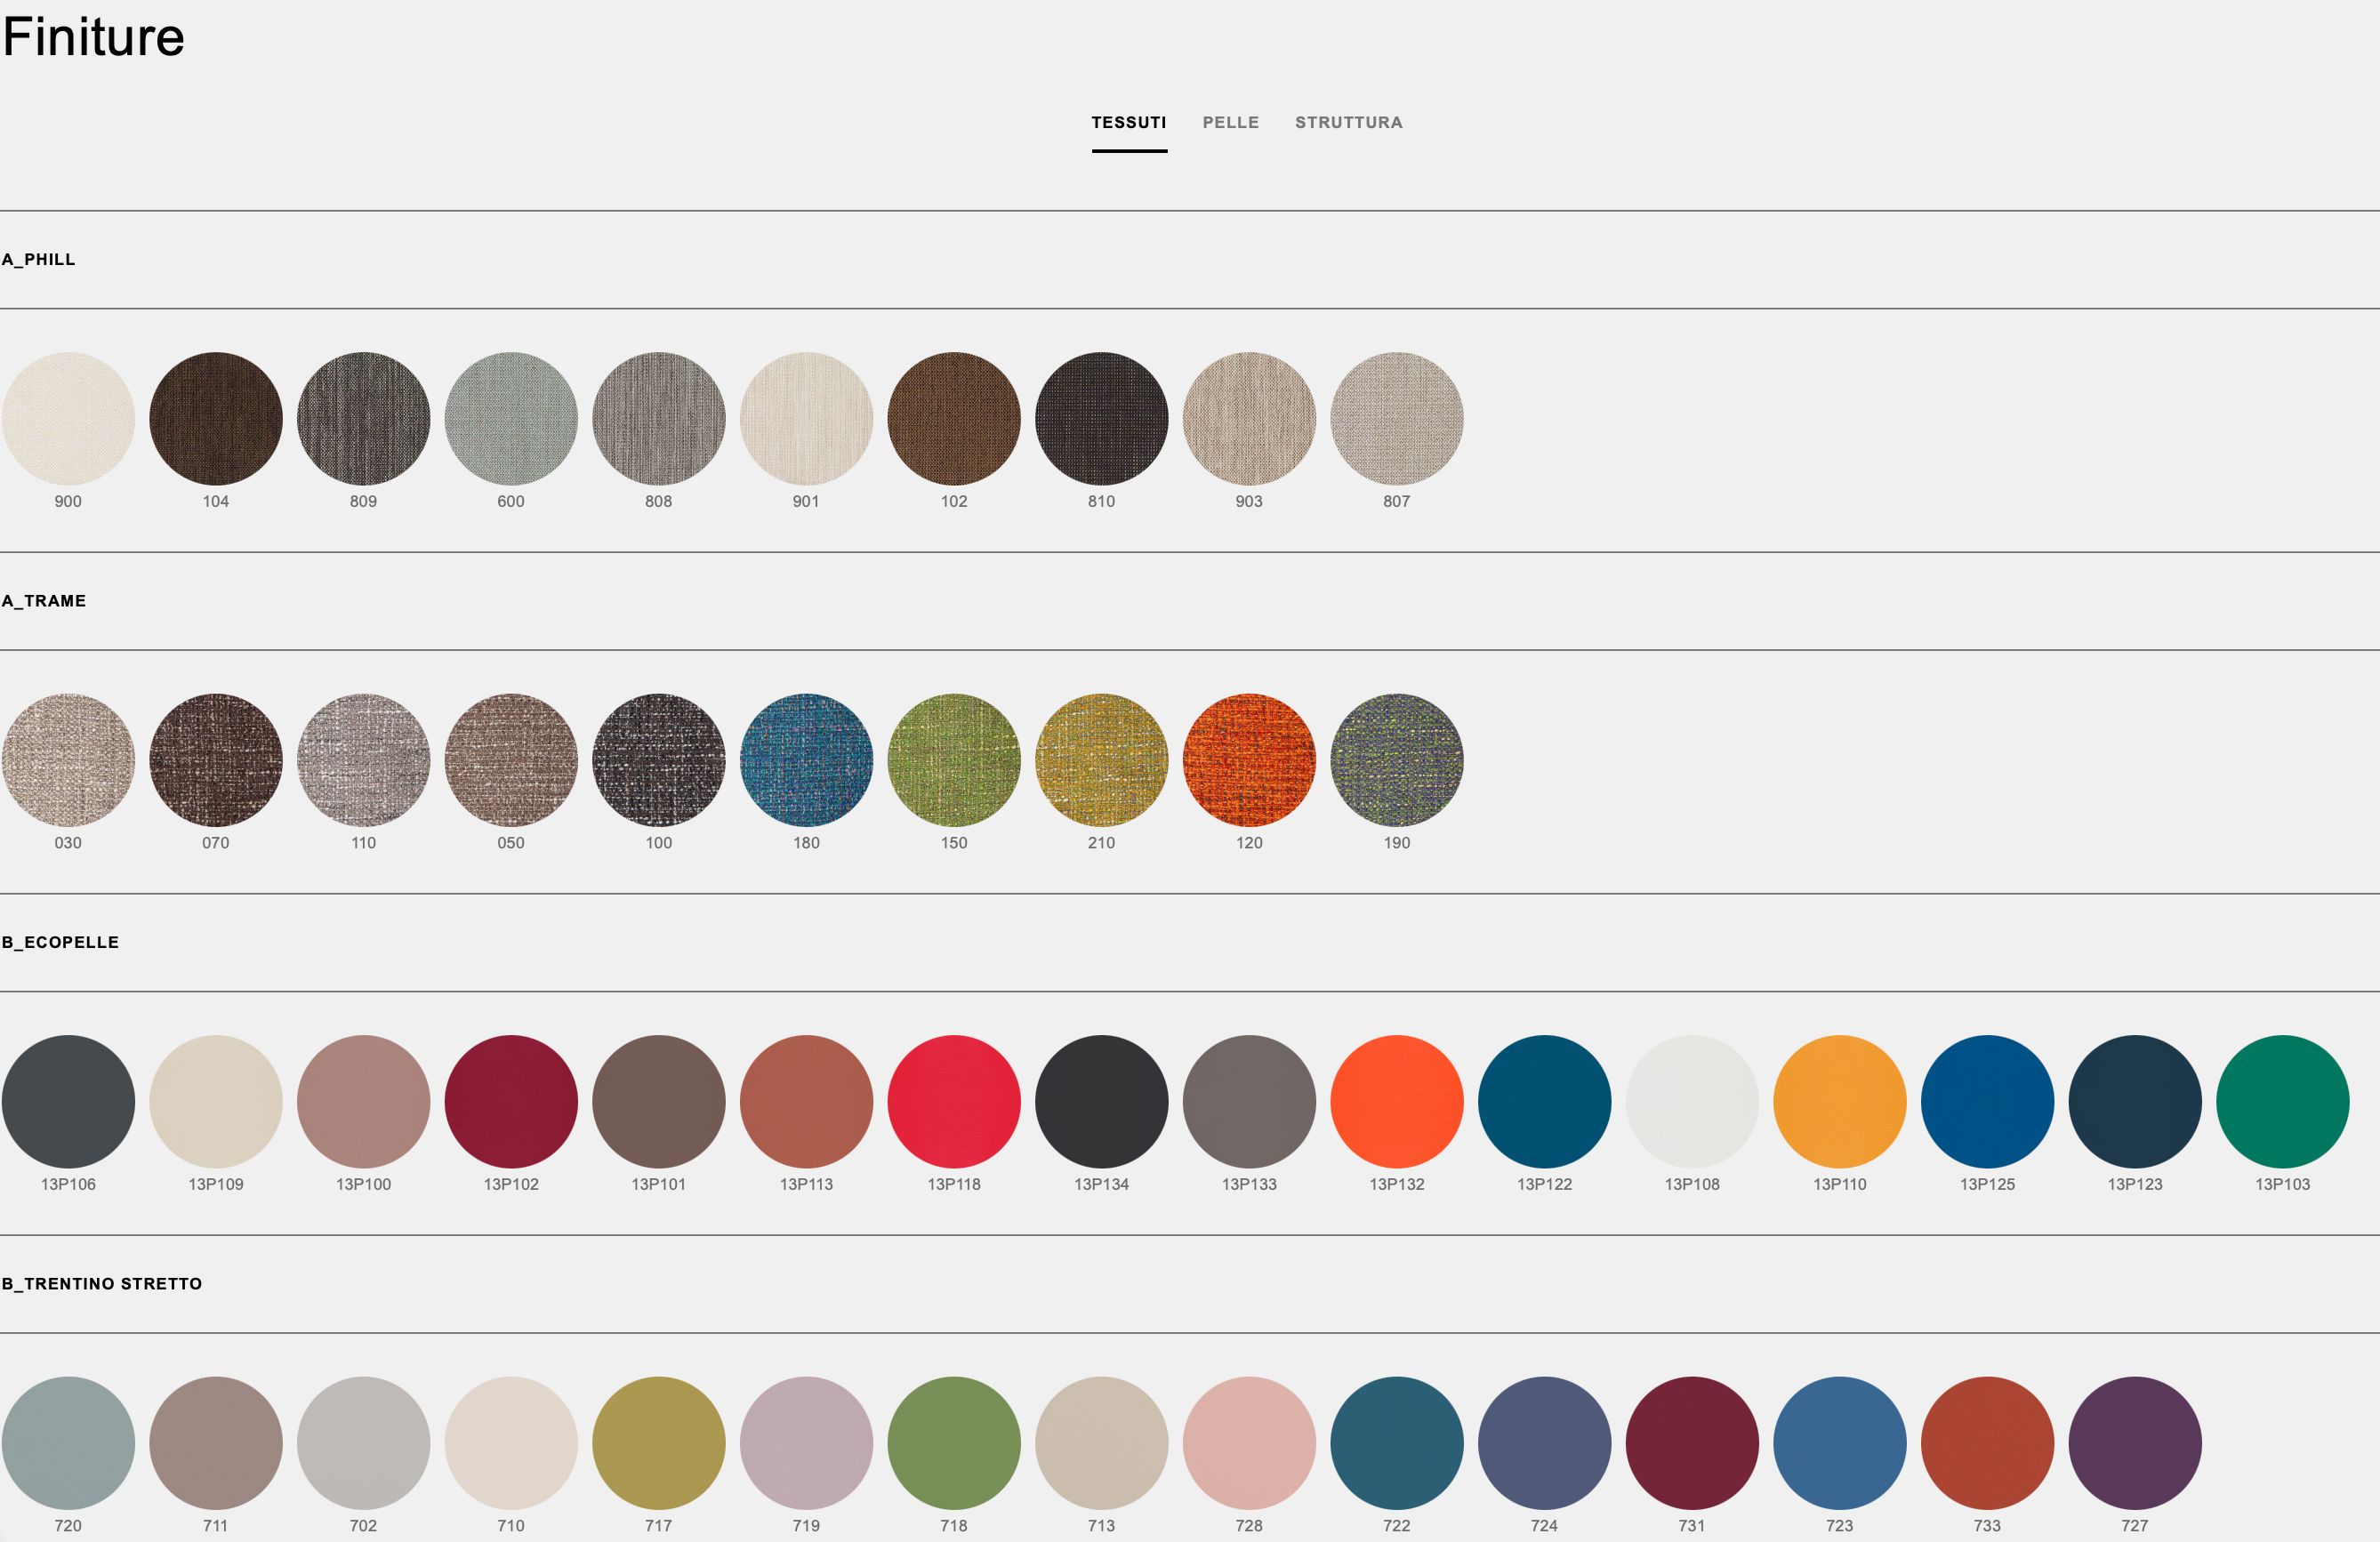This screenshot has height=1542, width=2380.
Task: Pick the green Trame swatch 150
Action: click(x=954, y=760)
